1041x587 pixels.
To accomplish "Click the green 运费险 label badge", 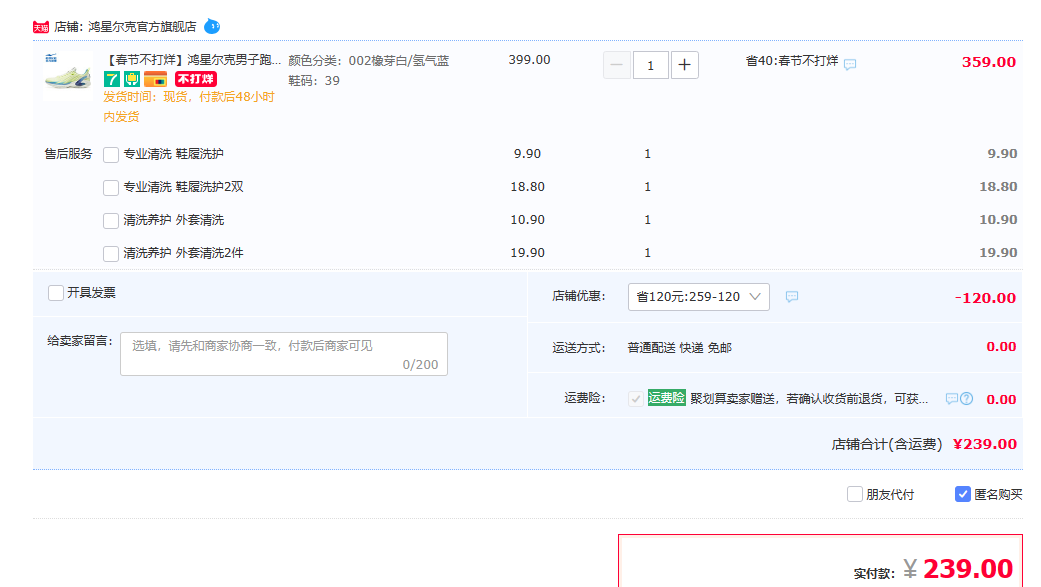I will (667, 398).
